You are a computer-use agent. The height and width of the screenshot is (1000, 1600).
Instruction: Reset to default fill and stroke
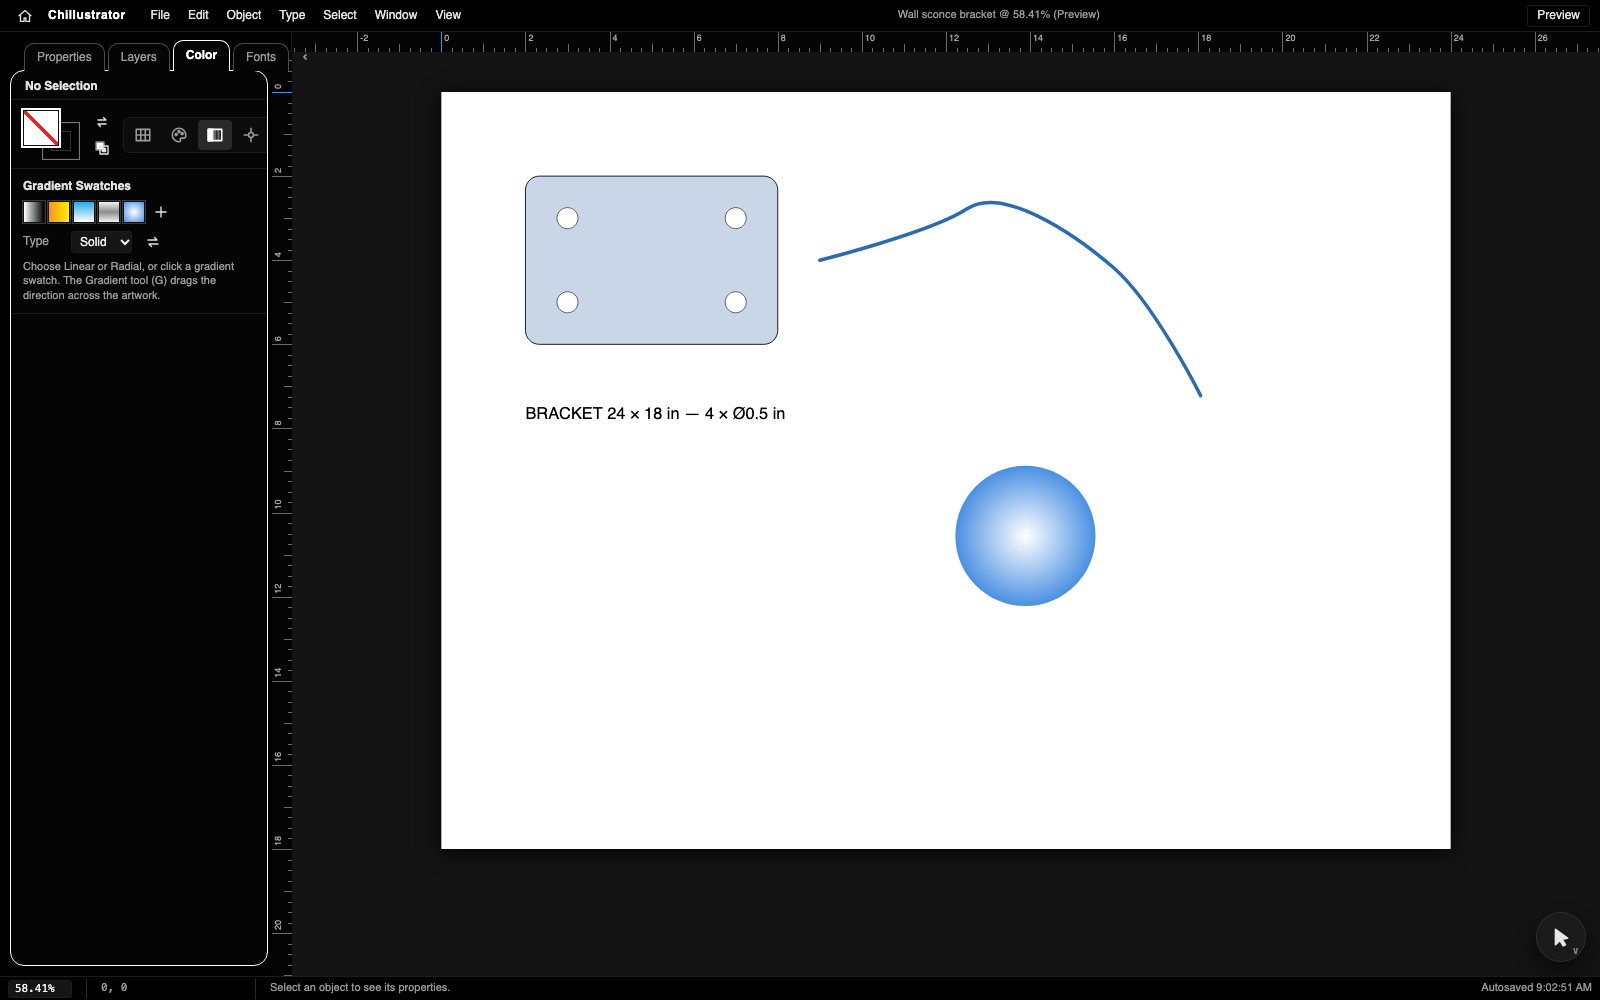[x=102, y=148]
